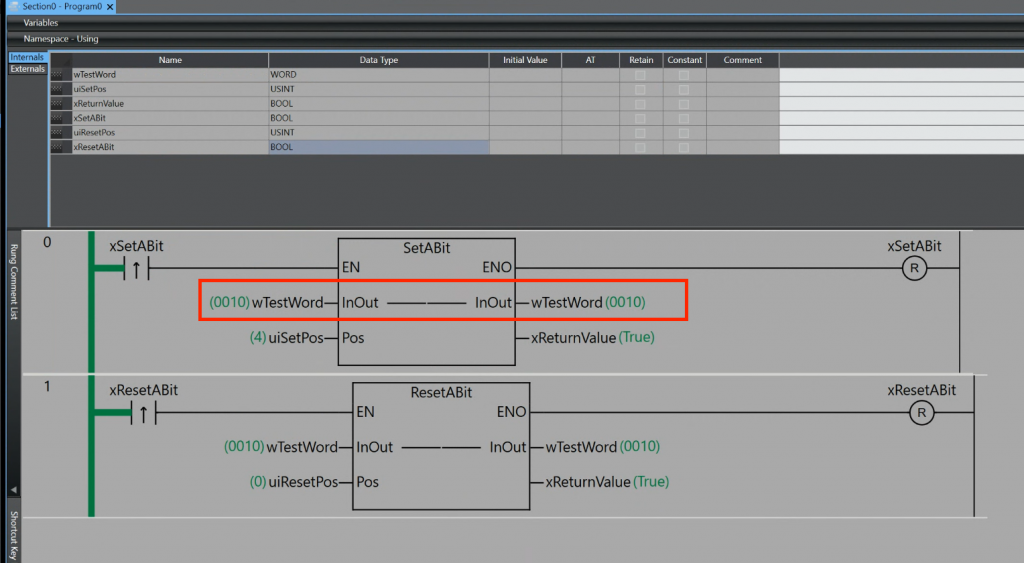Sort variables by Data Type column header
Viewport: 1024px width, 563px height.
click(x=378, y=60)
